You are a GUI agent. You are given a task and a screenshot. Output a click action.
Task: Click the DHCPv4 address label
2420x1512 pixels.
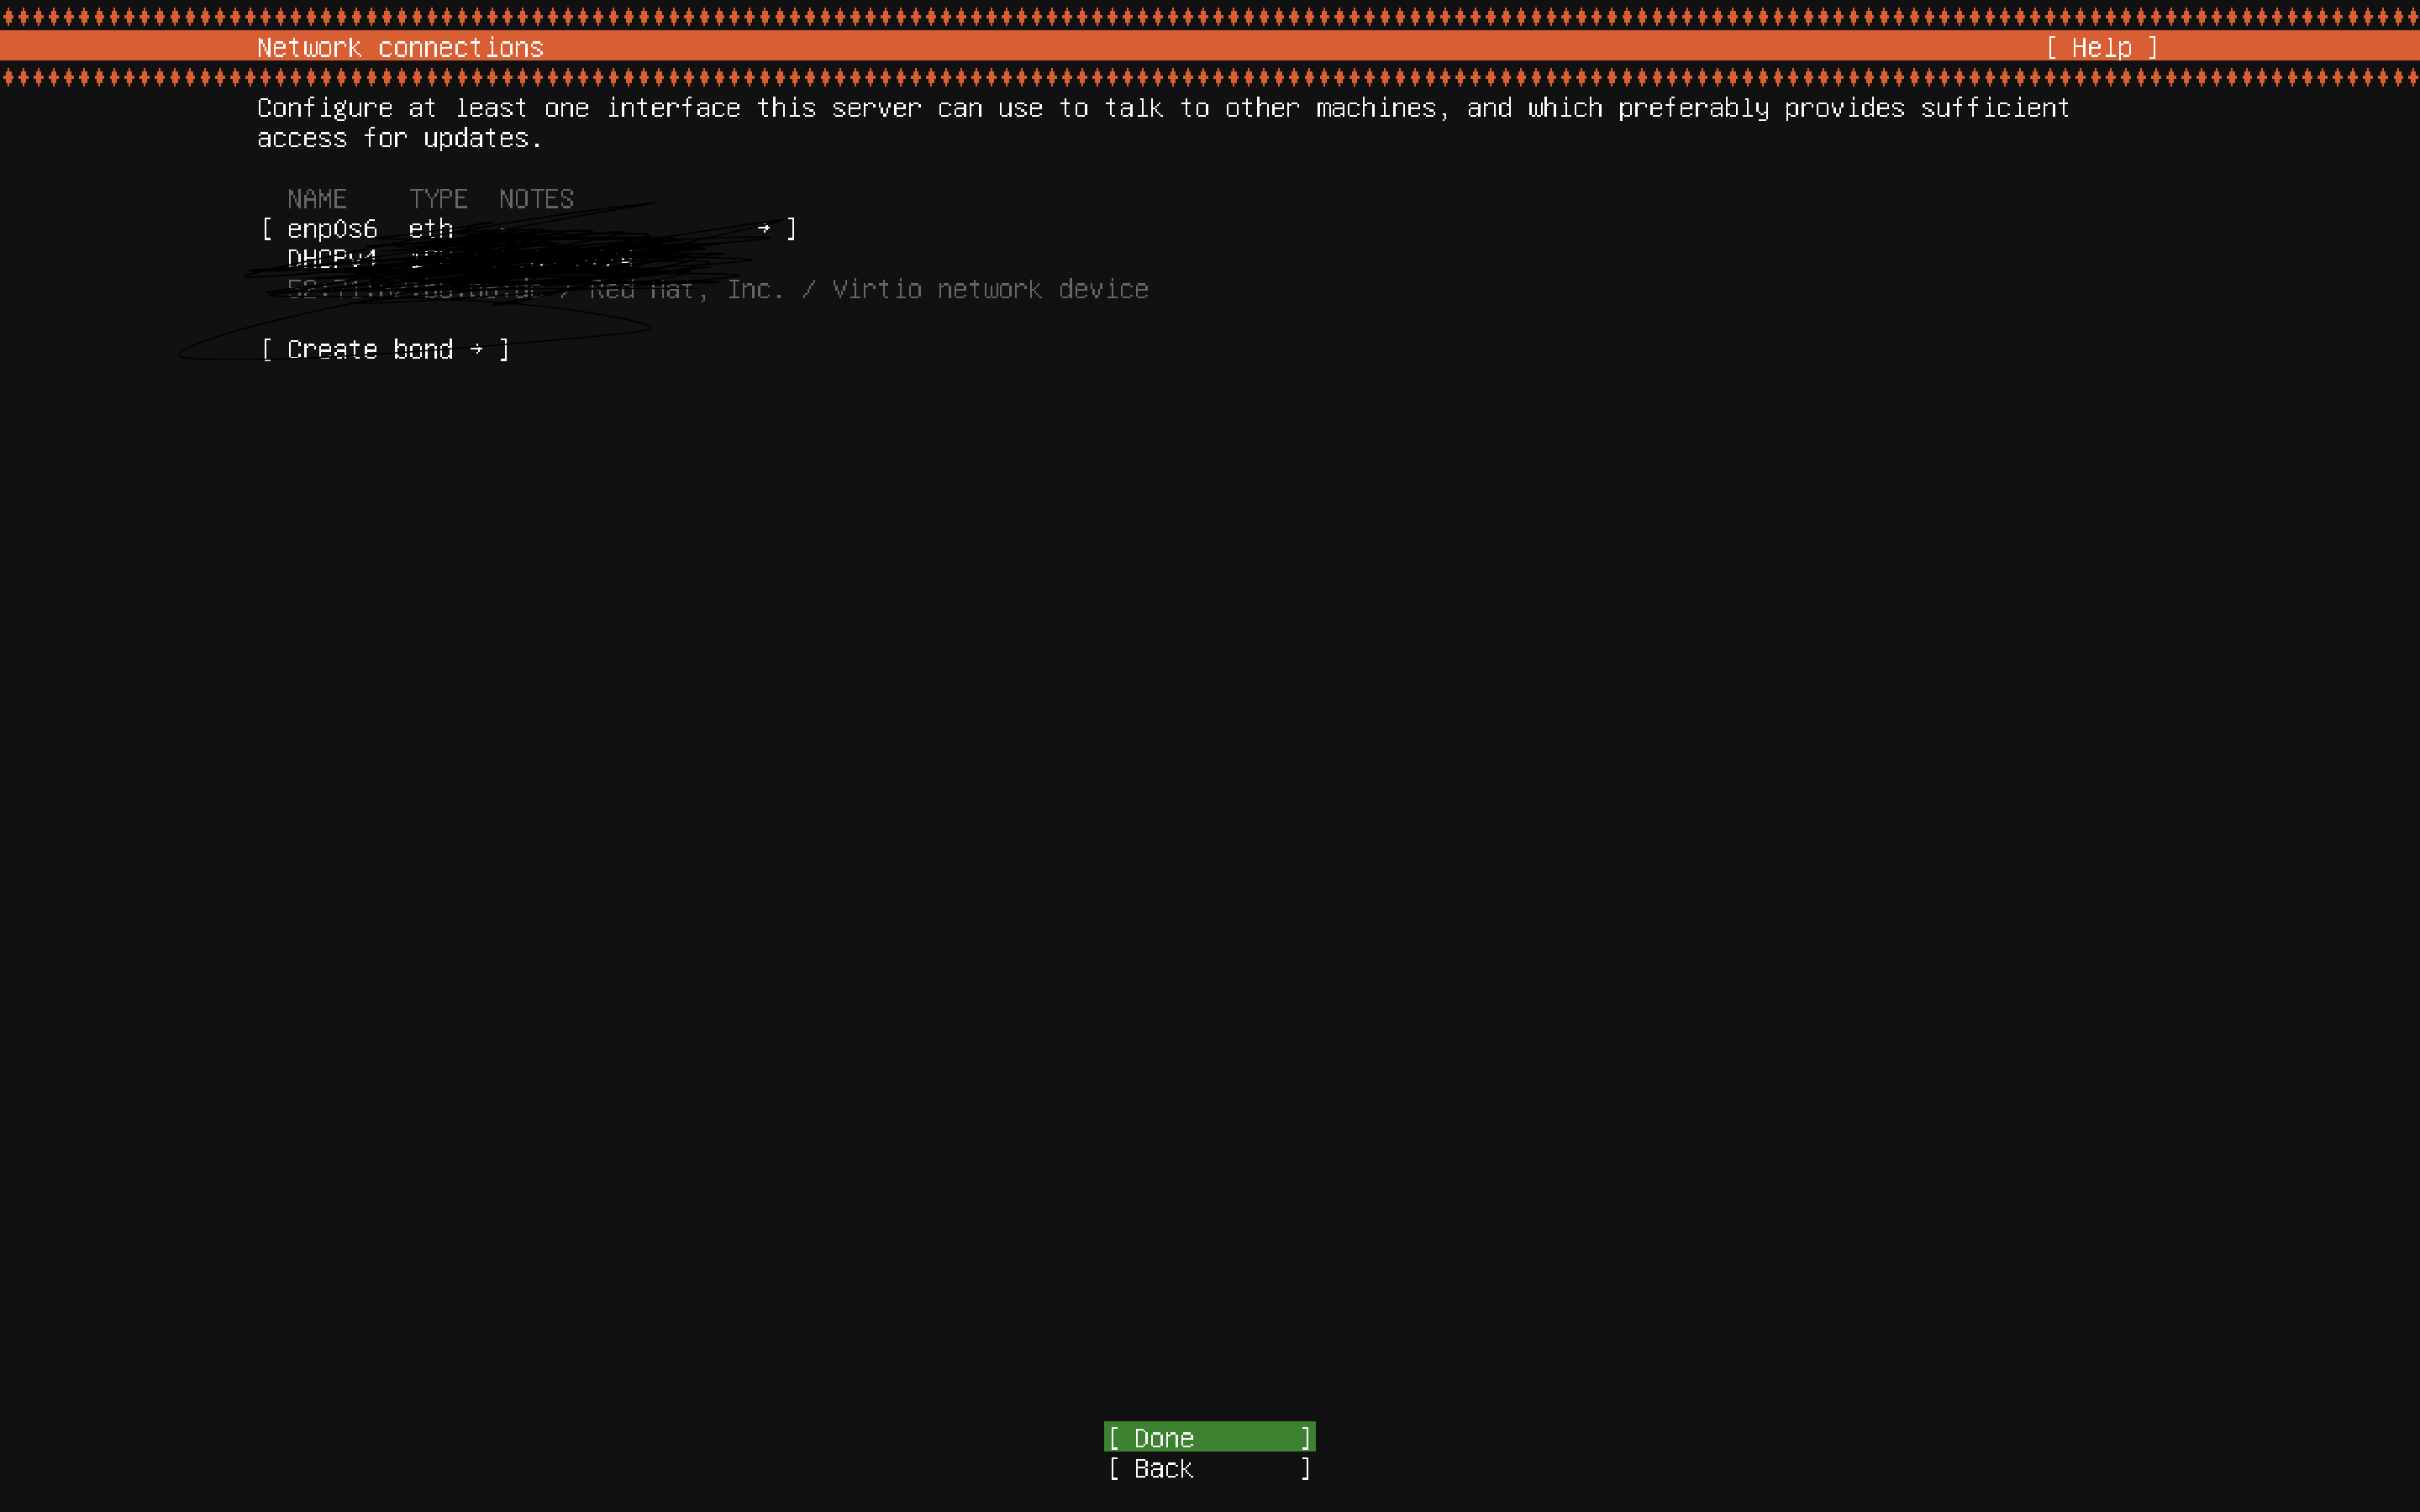(x=332, y=259)
